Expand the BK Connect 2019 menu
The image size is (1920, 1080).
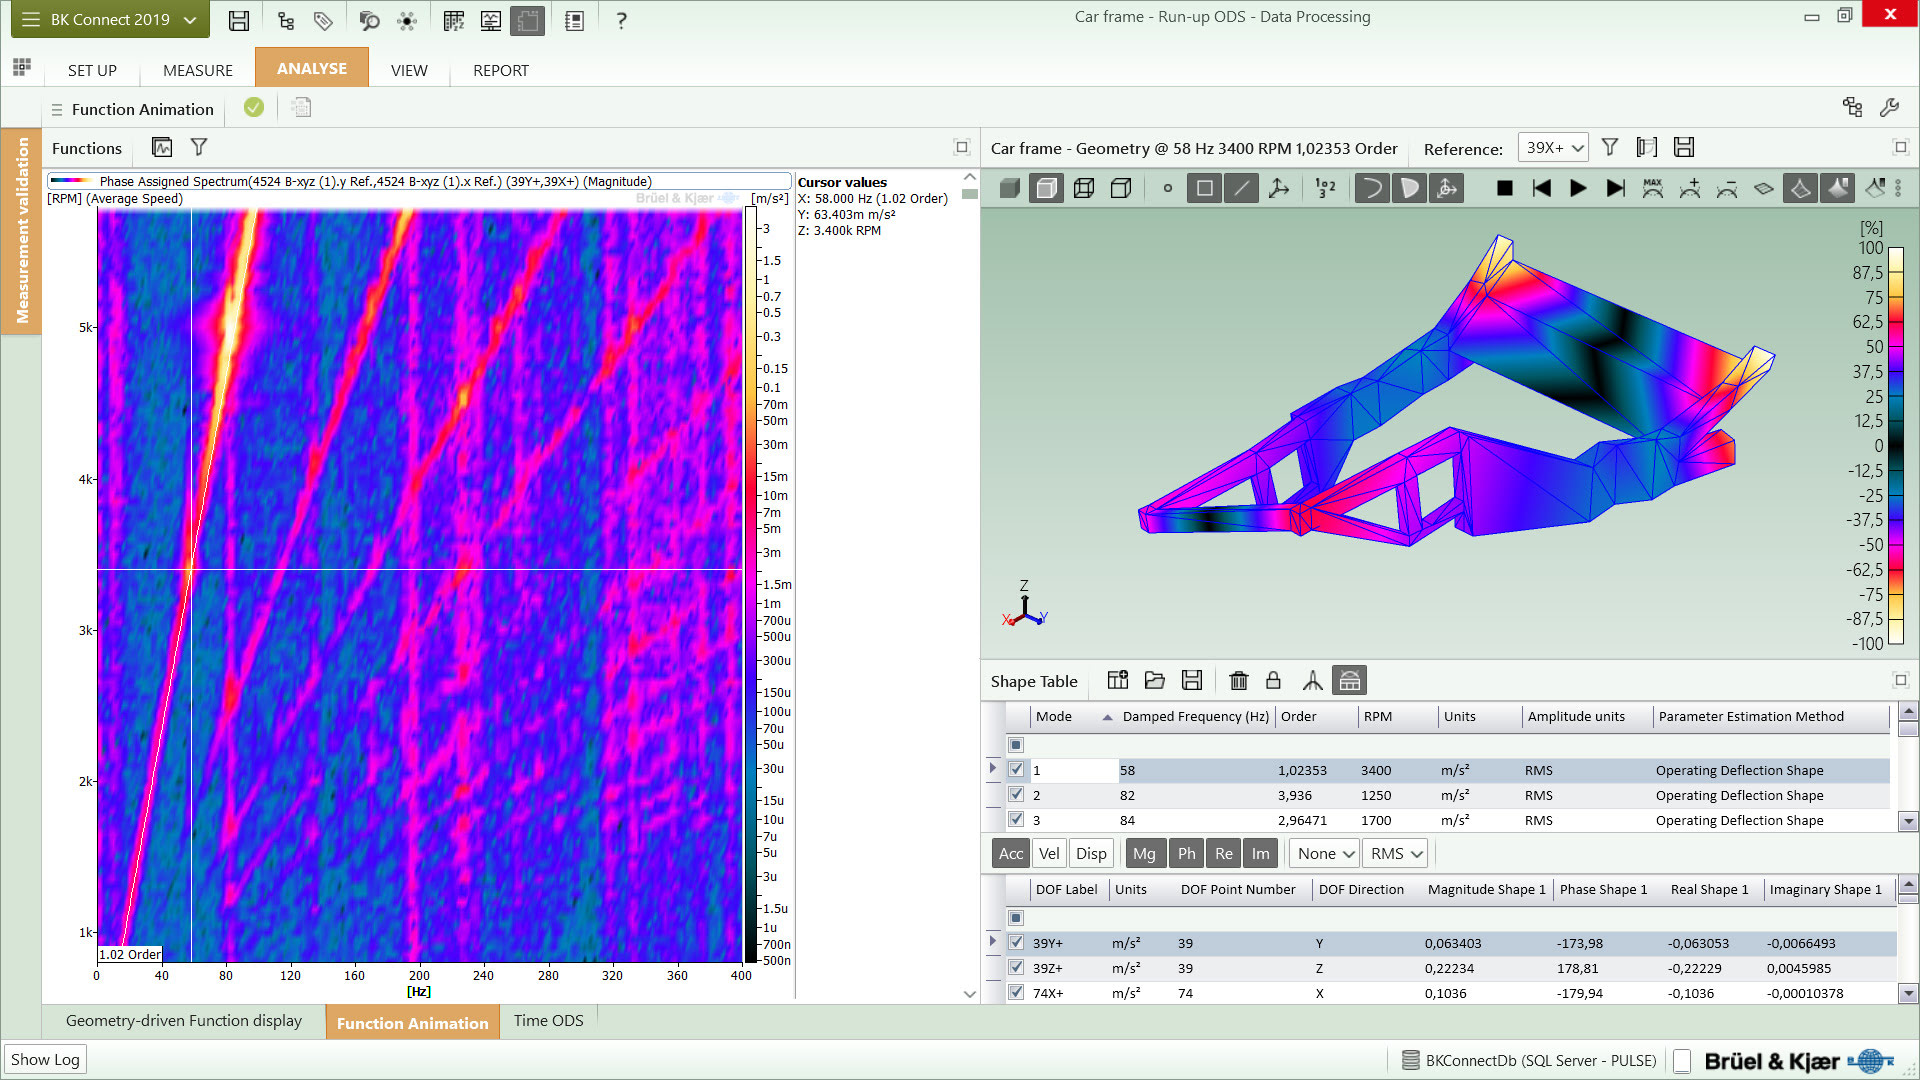(110, 20)
